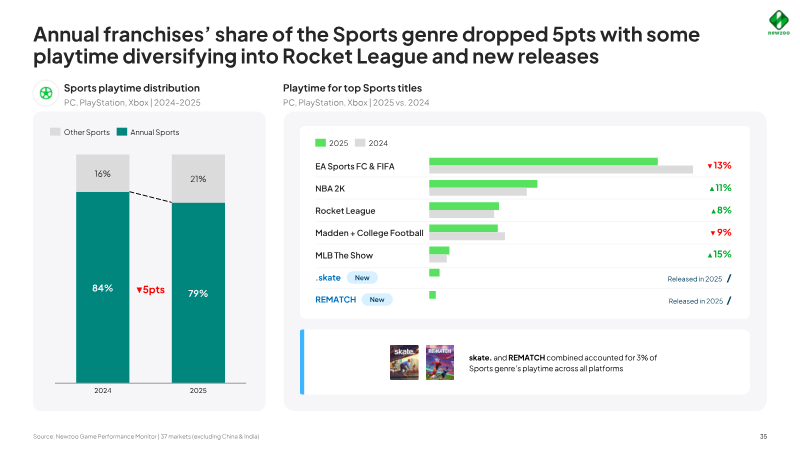Click the Newzoo logo icon

tap(779, 20)
